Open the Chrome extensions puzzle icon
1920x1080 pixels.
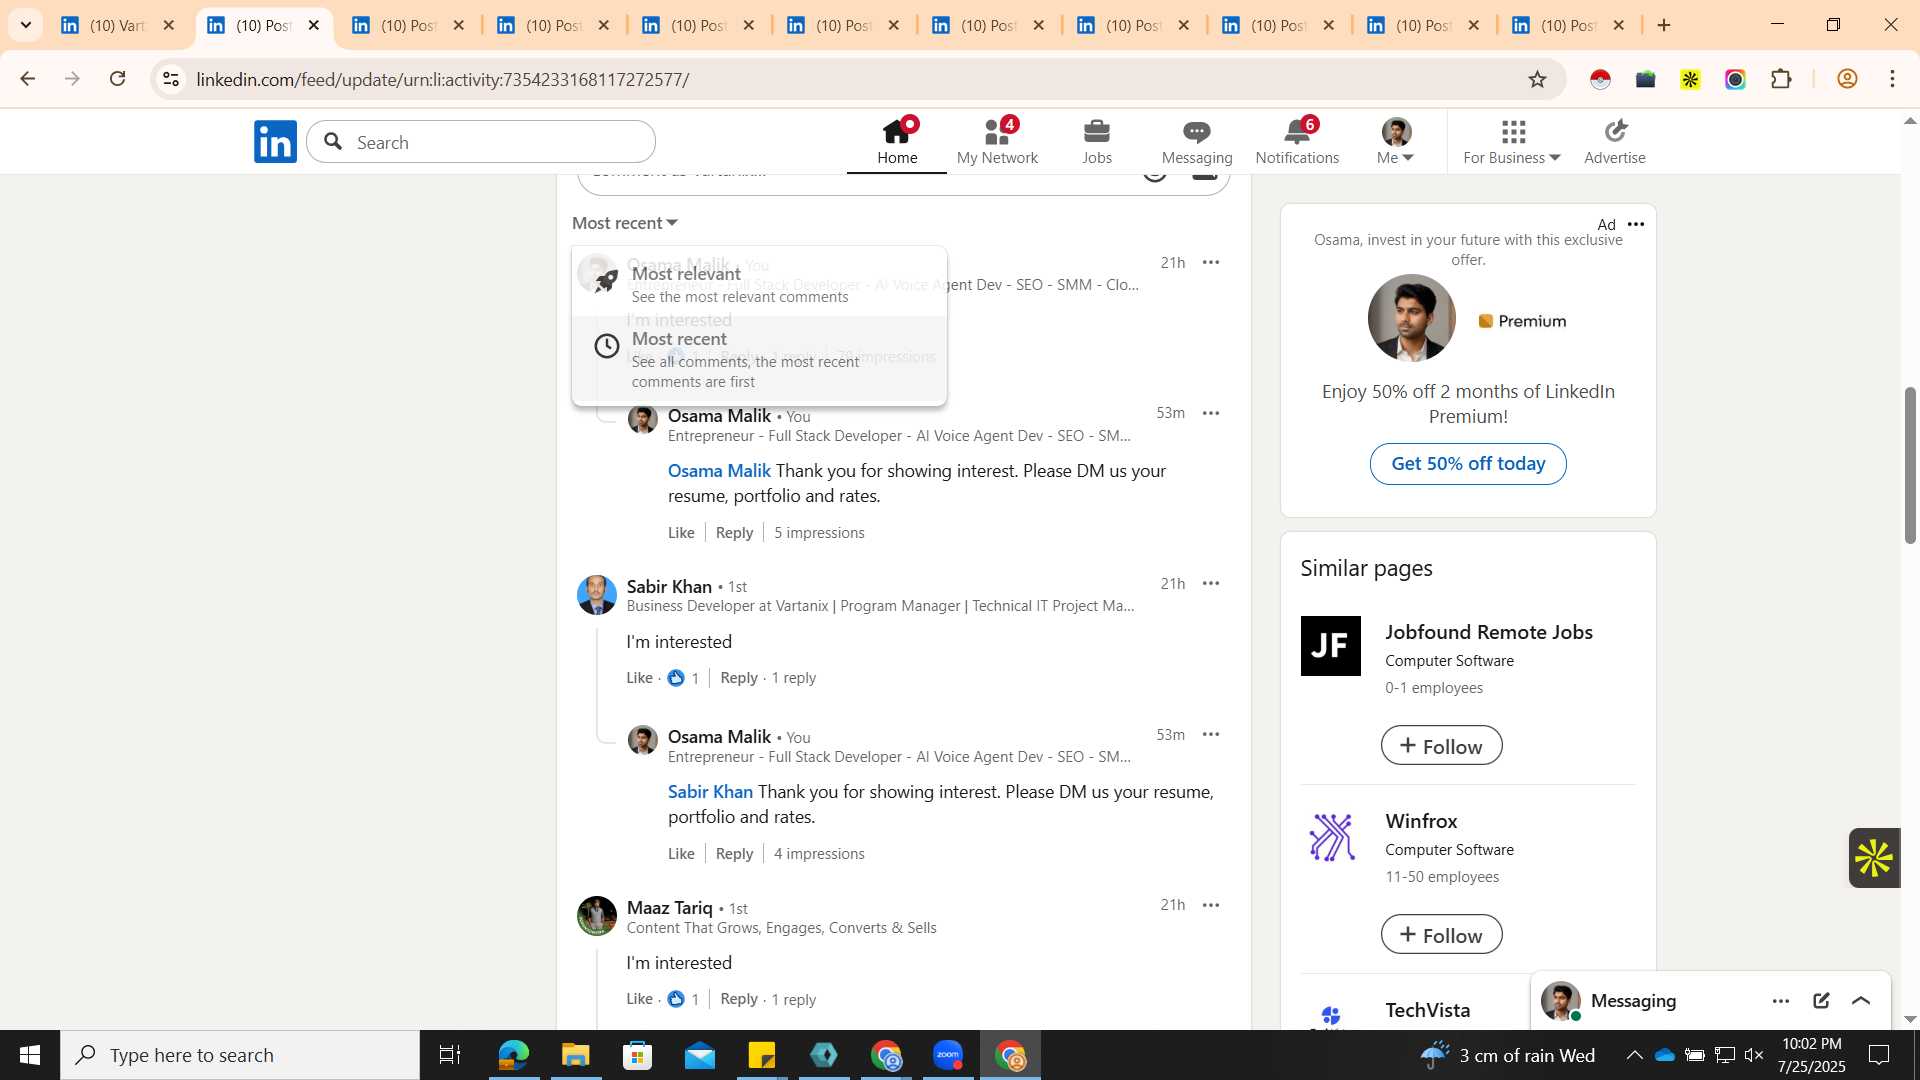tap(1781, 79)
